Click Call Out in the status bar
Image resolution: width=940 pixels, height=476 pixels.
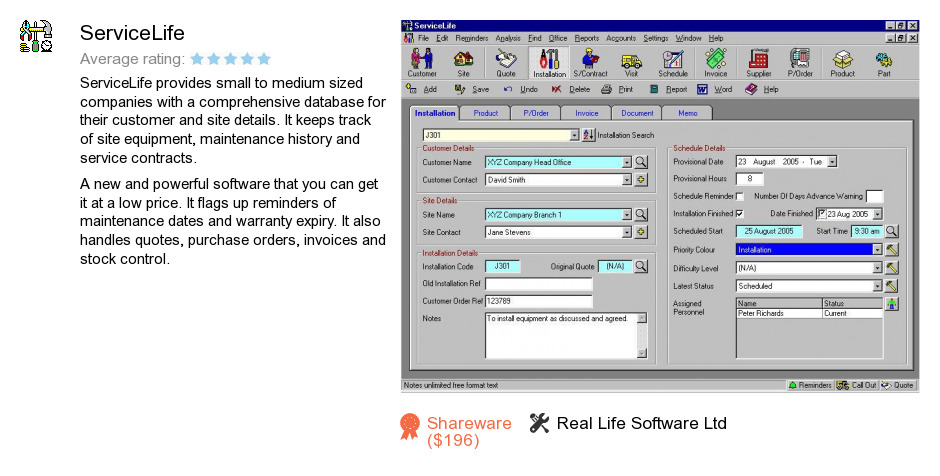[857, 385]
